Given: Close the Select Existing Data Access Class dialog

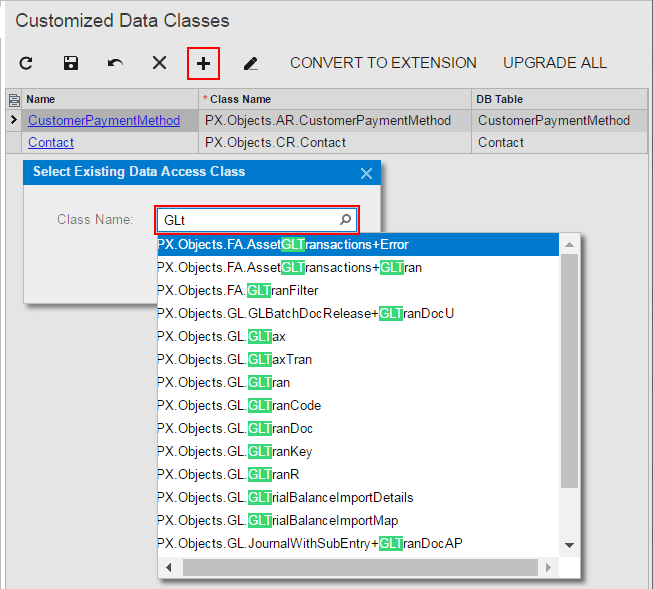Looking at the screenshot, I should (366, 173).
